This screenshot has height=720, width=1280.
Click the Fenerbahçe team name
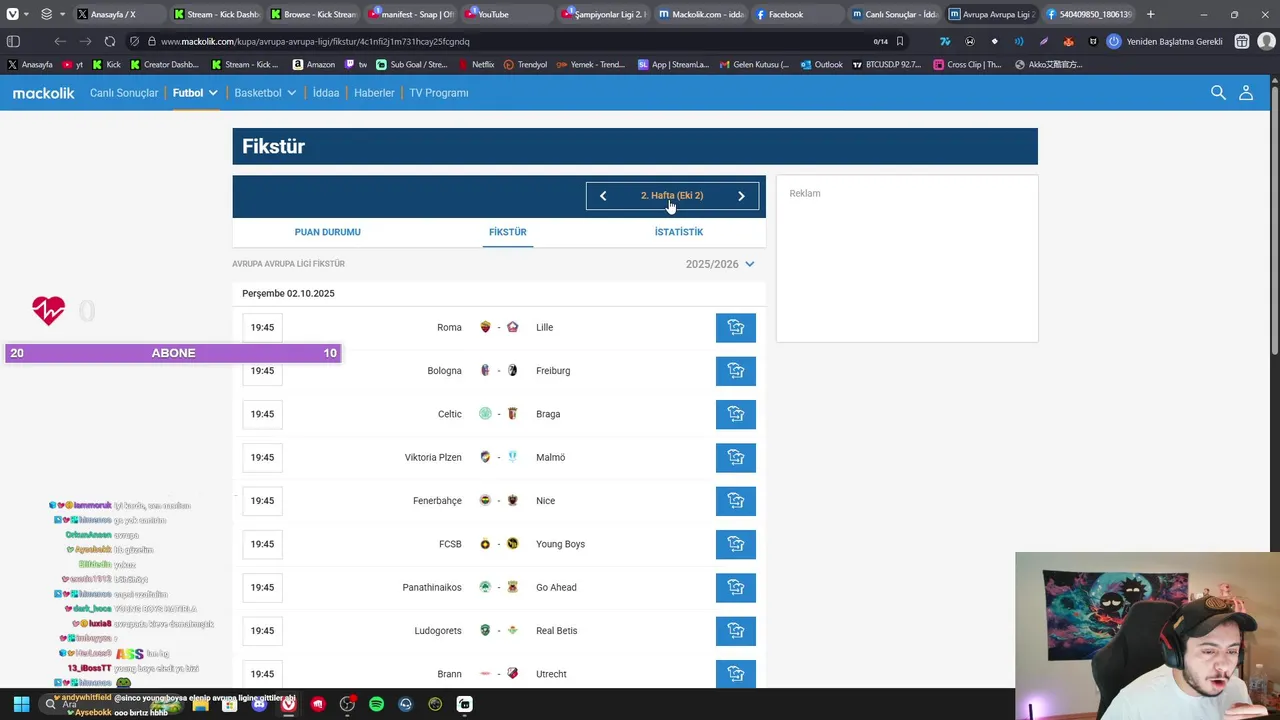(437, 501)
